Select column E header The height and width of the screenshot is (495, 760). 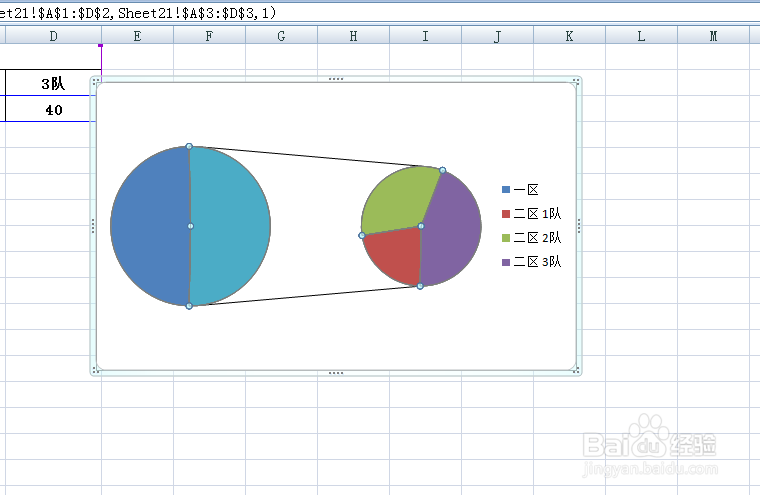(138, 35)
